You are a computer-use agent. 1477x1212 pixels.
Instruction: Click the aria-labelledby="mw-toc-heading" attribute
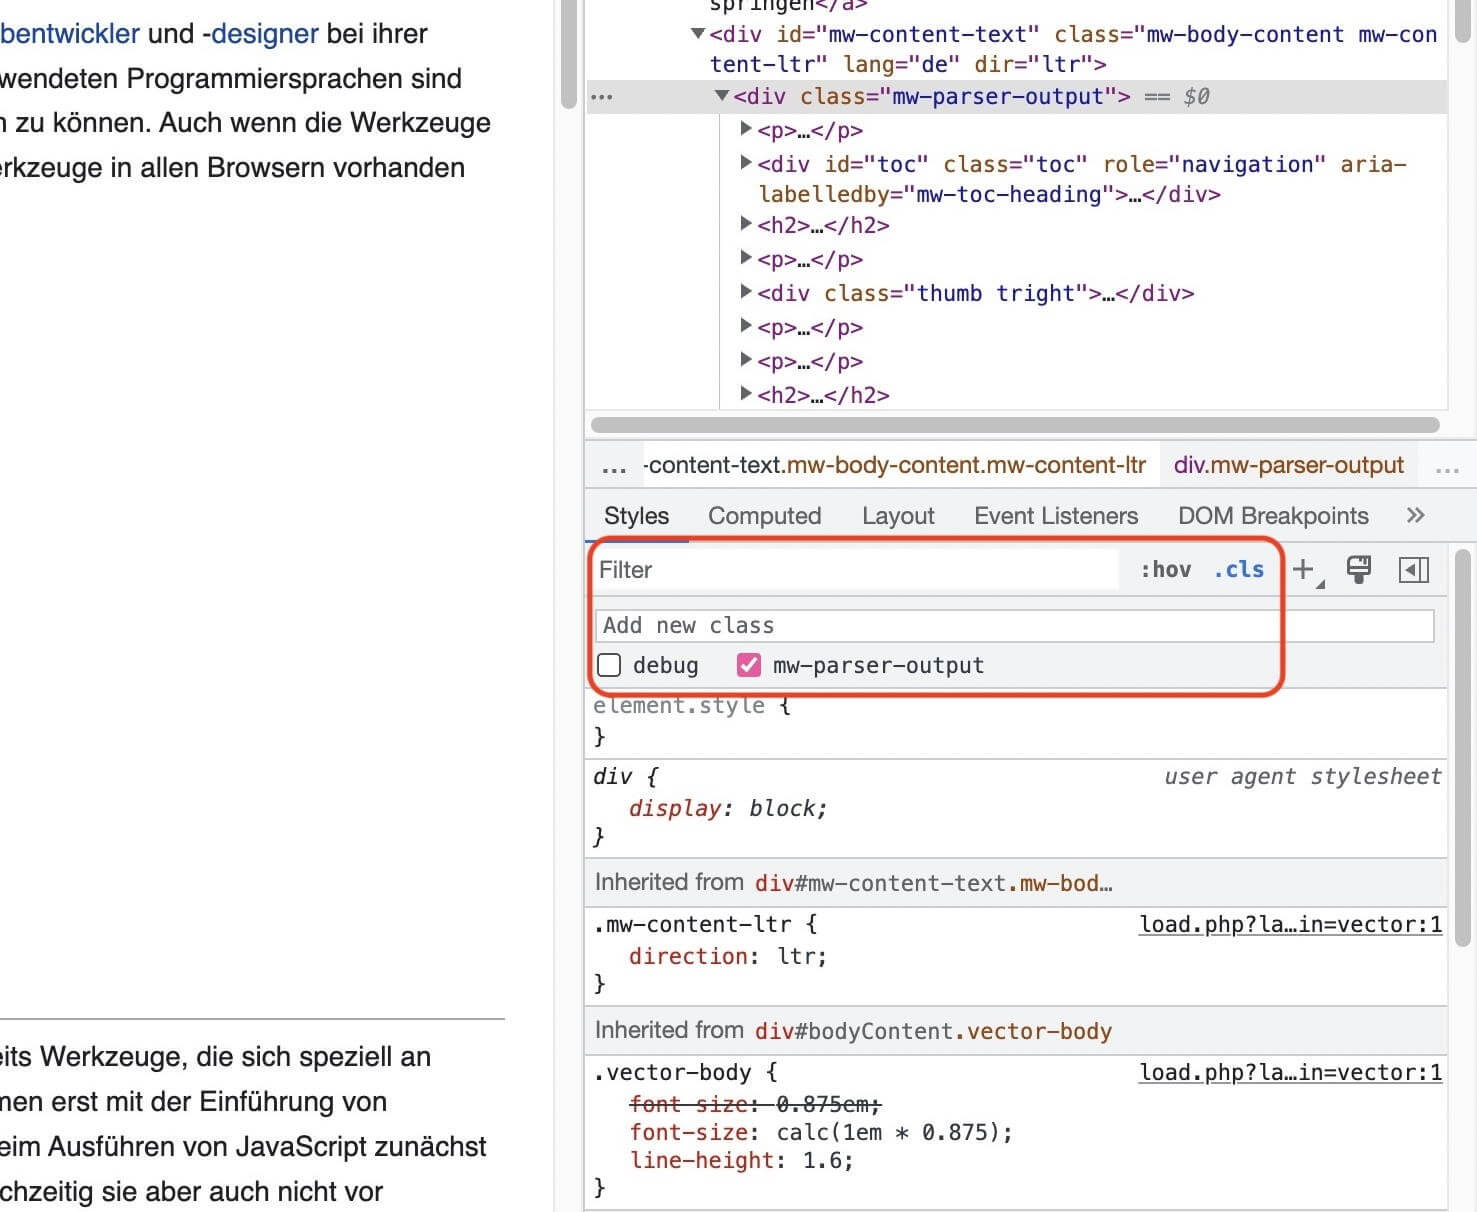1082,179
